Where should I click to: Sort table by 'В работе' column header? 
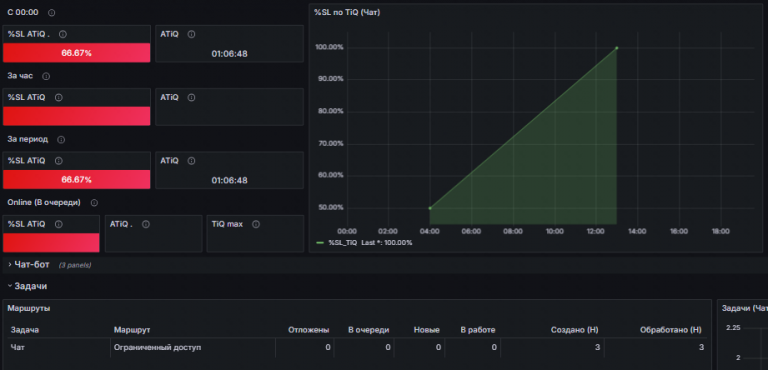(x=478, y=330)
